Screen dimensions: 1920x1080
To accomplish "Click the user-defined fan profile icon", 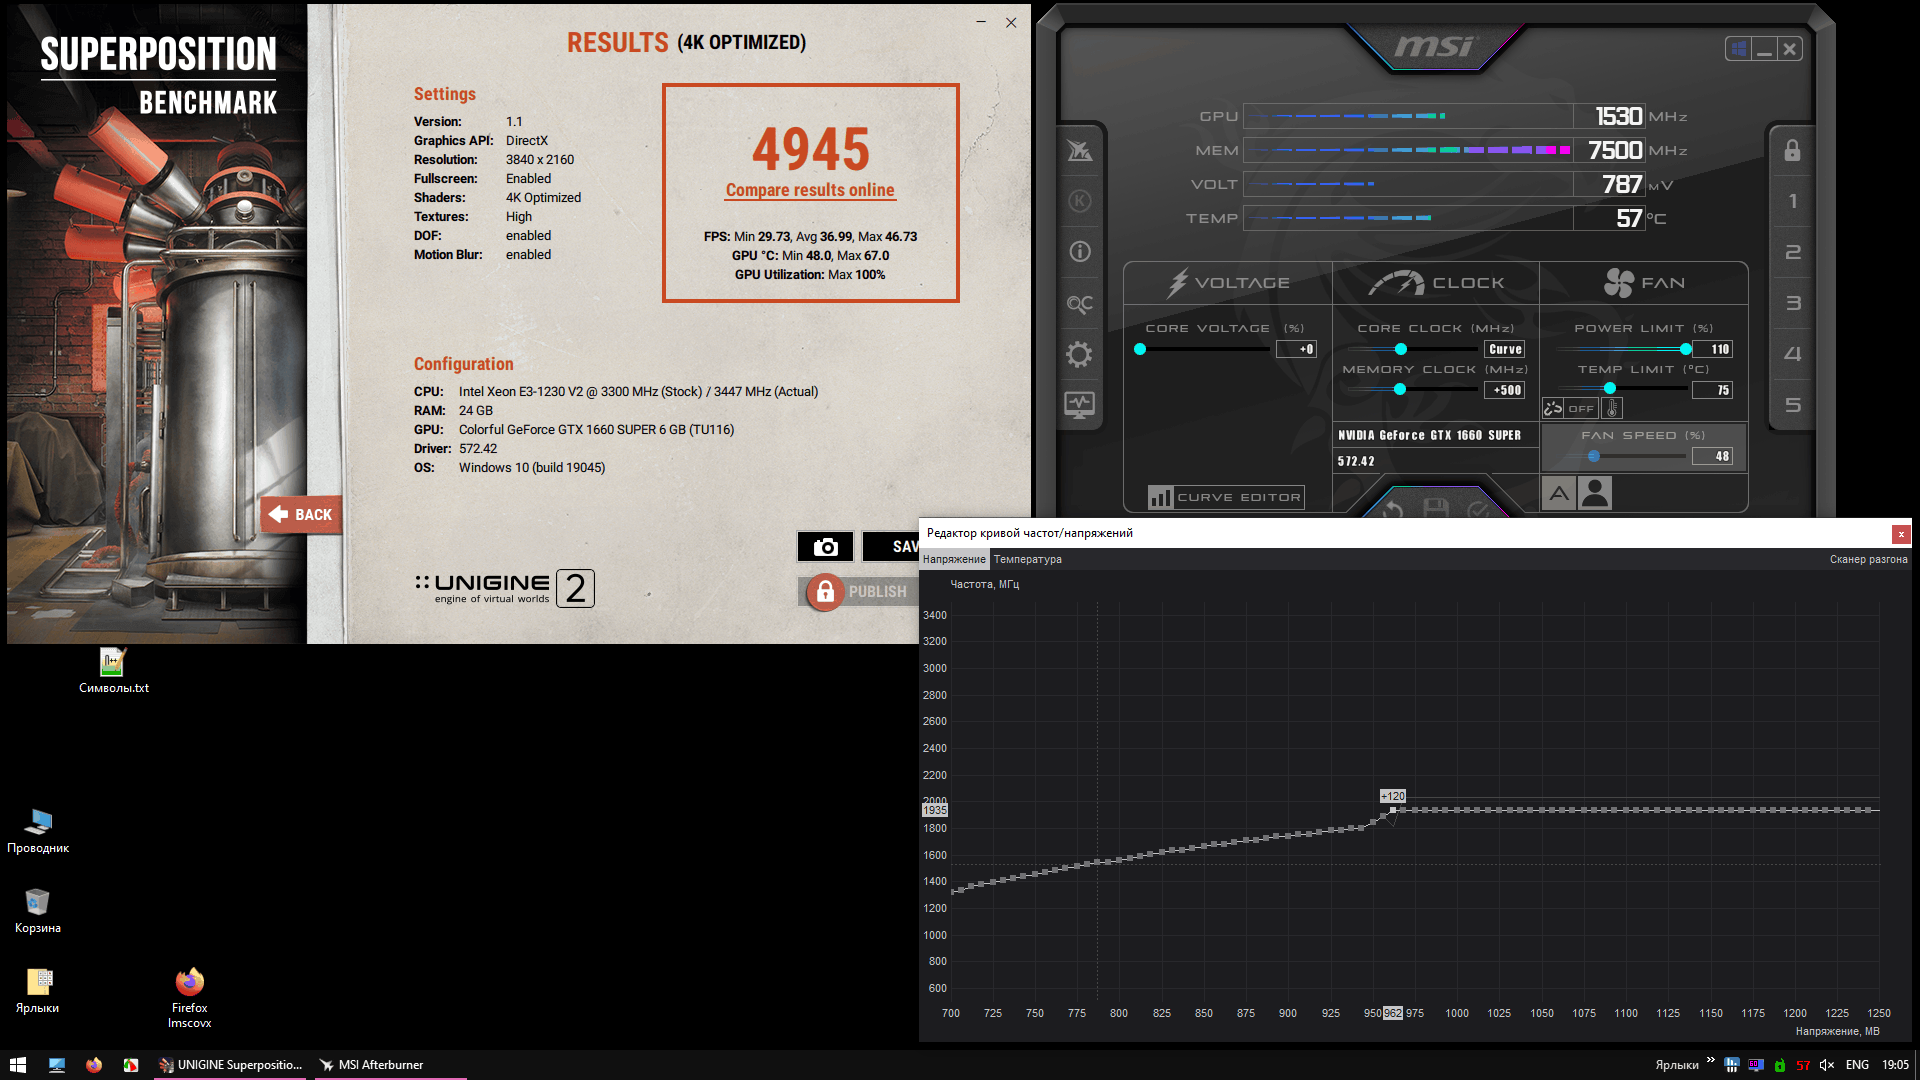I will pyautogui.click(x=1595, y=493).
